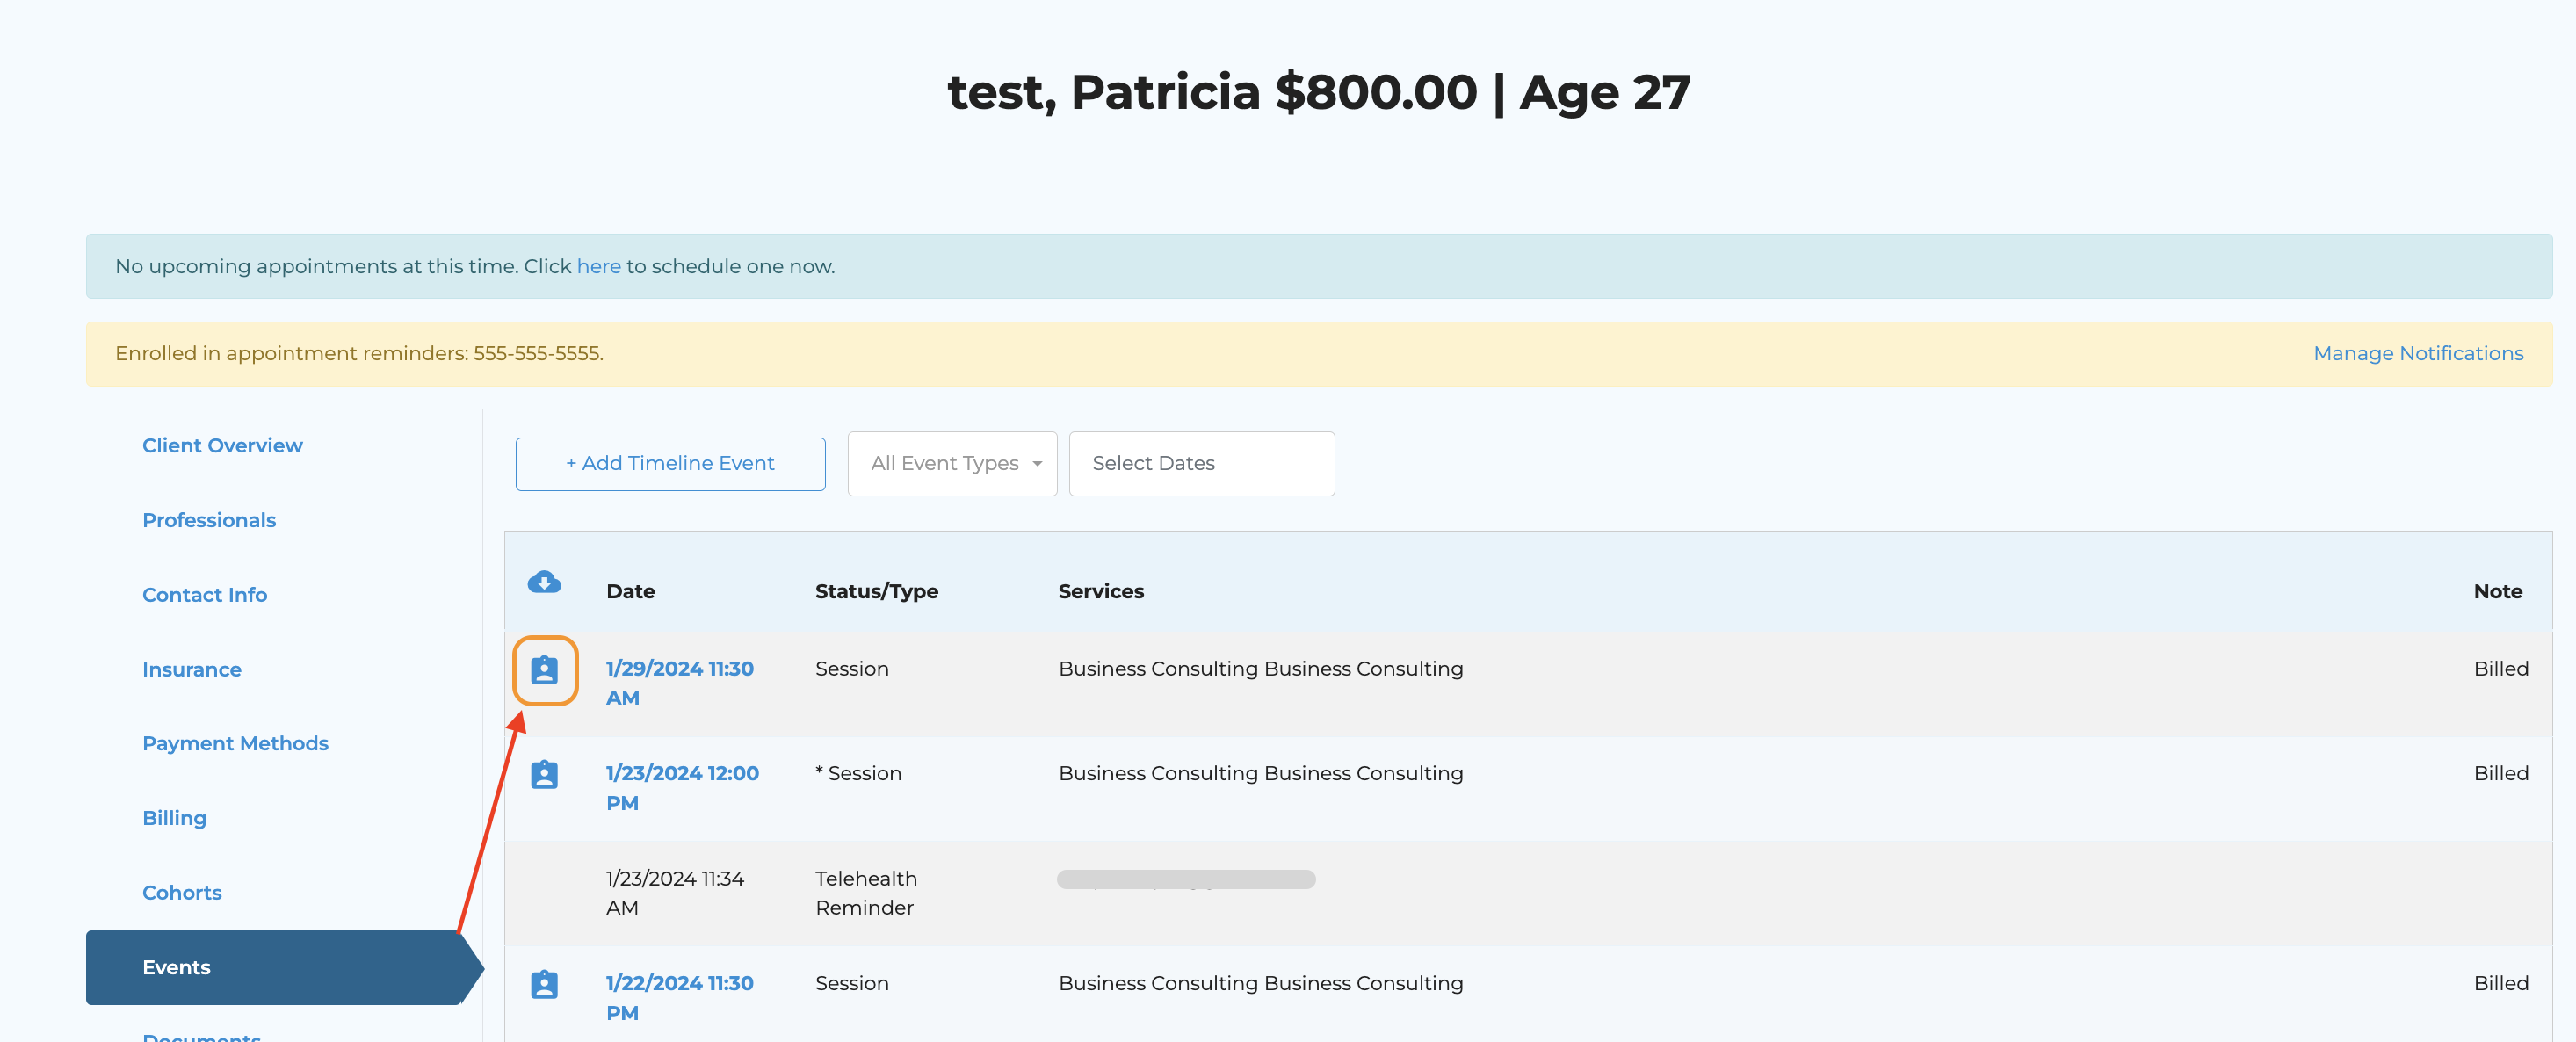This screenshot has height=1042, width=2576.
Task: Open the Insurance section
Action: point(191,669)
